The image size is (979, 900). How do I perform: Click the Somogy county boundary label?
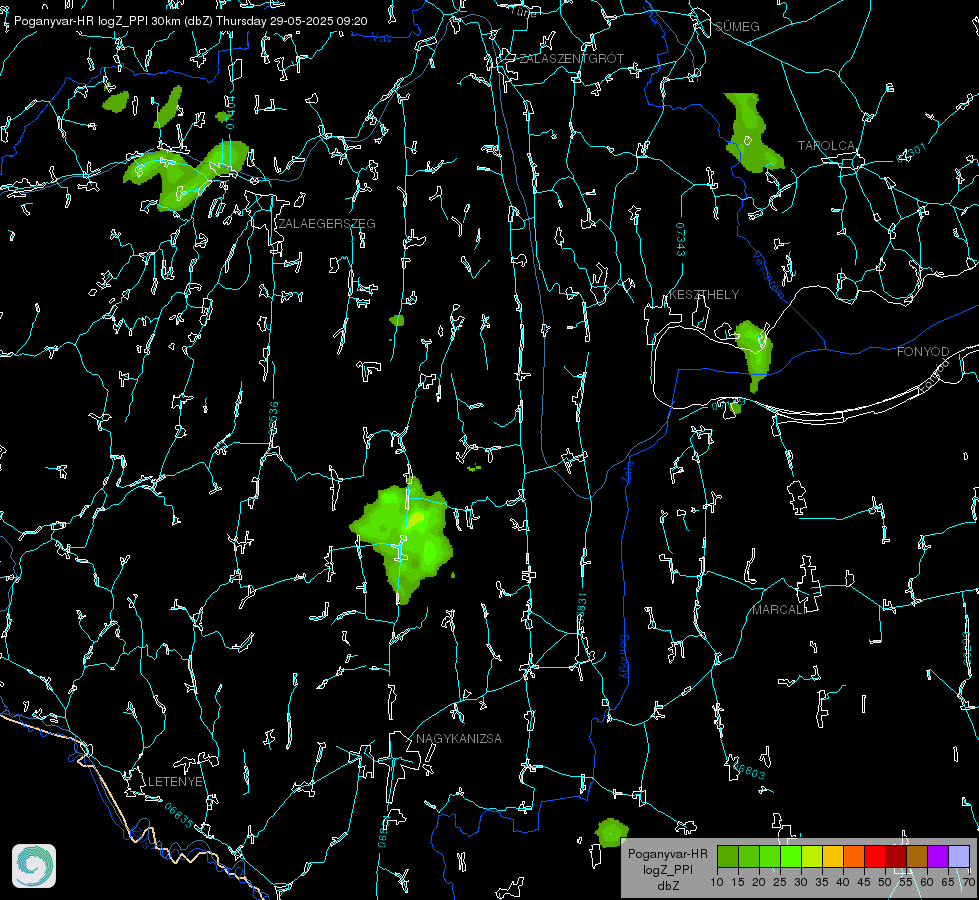click(624, 657)
